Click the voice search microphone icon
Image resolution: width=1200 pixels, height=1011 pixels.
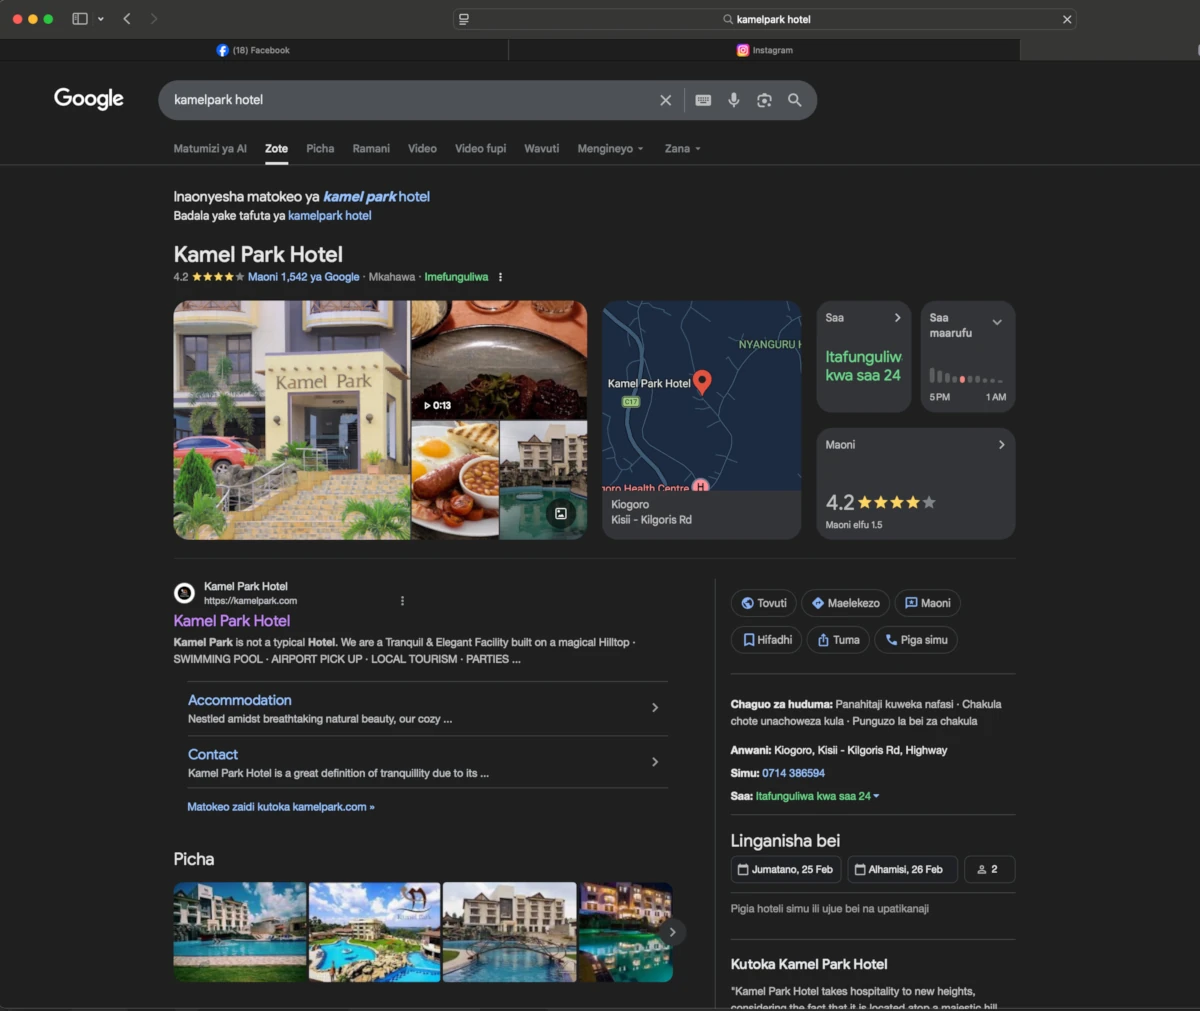pos(734,100)
